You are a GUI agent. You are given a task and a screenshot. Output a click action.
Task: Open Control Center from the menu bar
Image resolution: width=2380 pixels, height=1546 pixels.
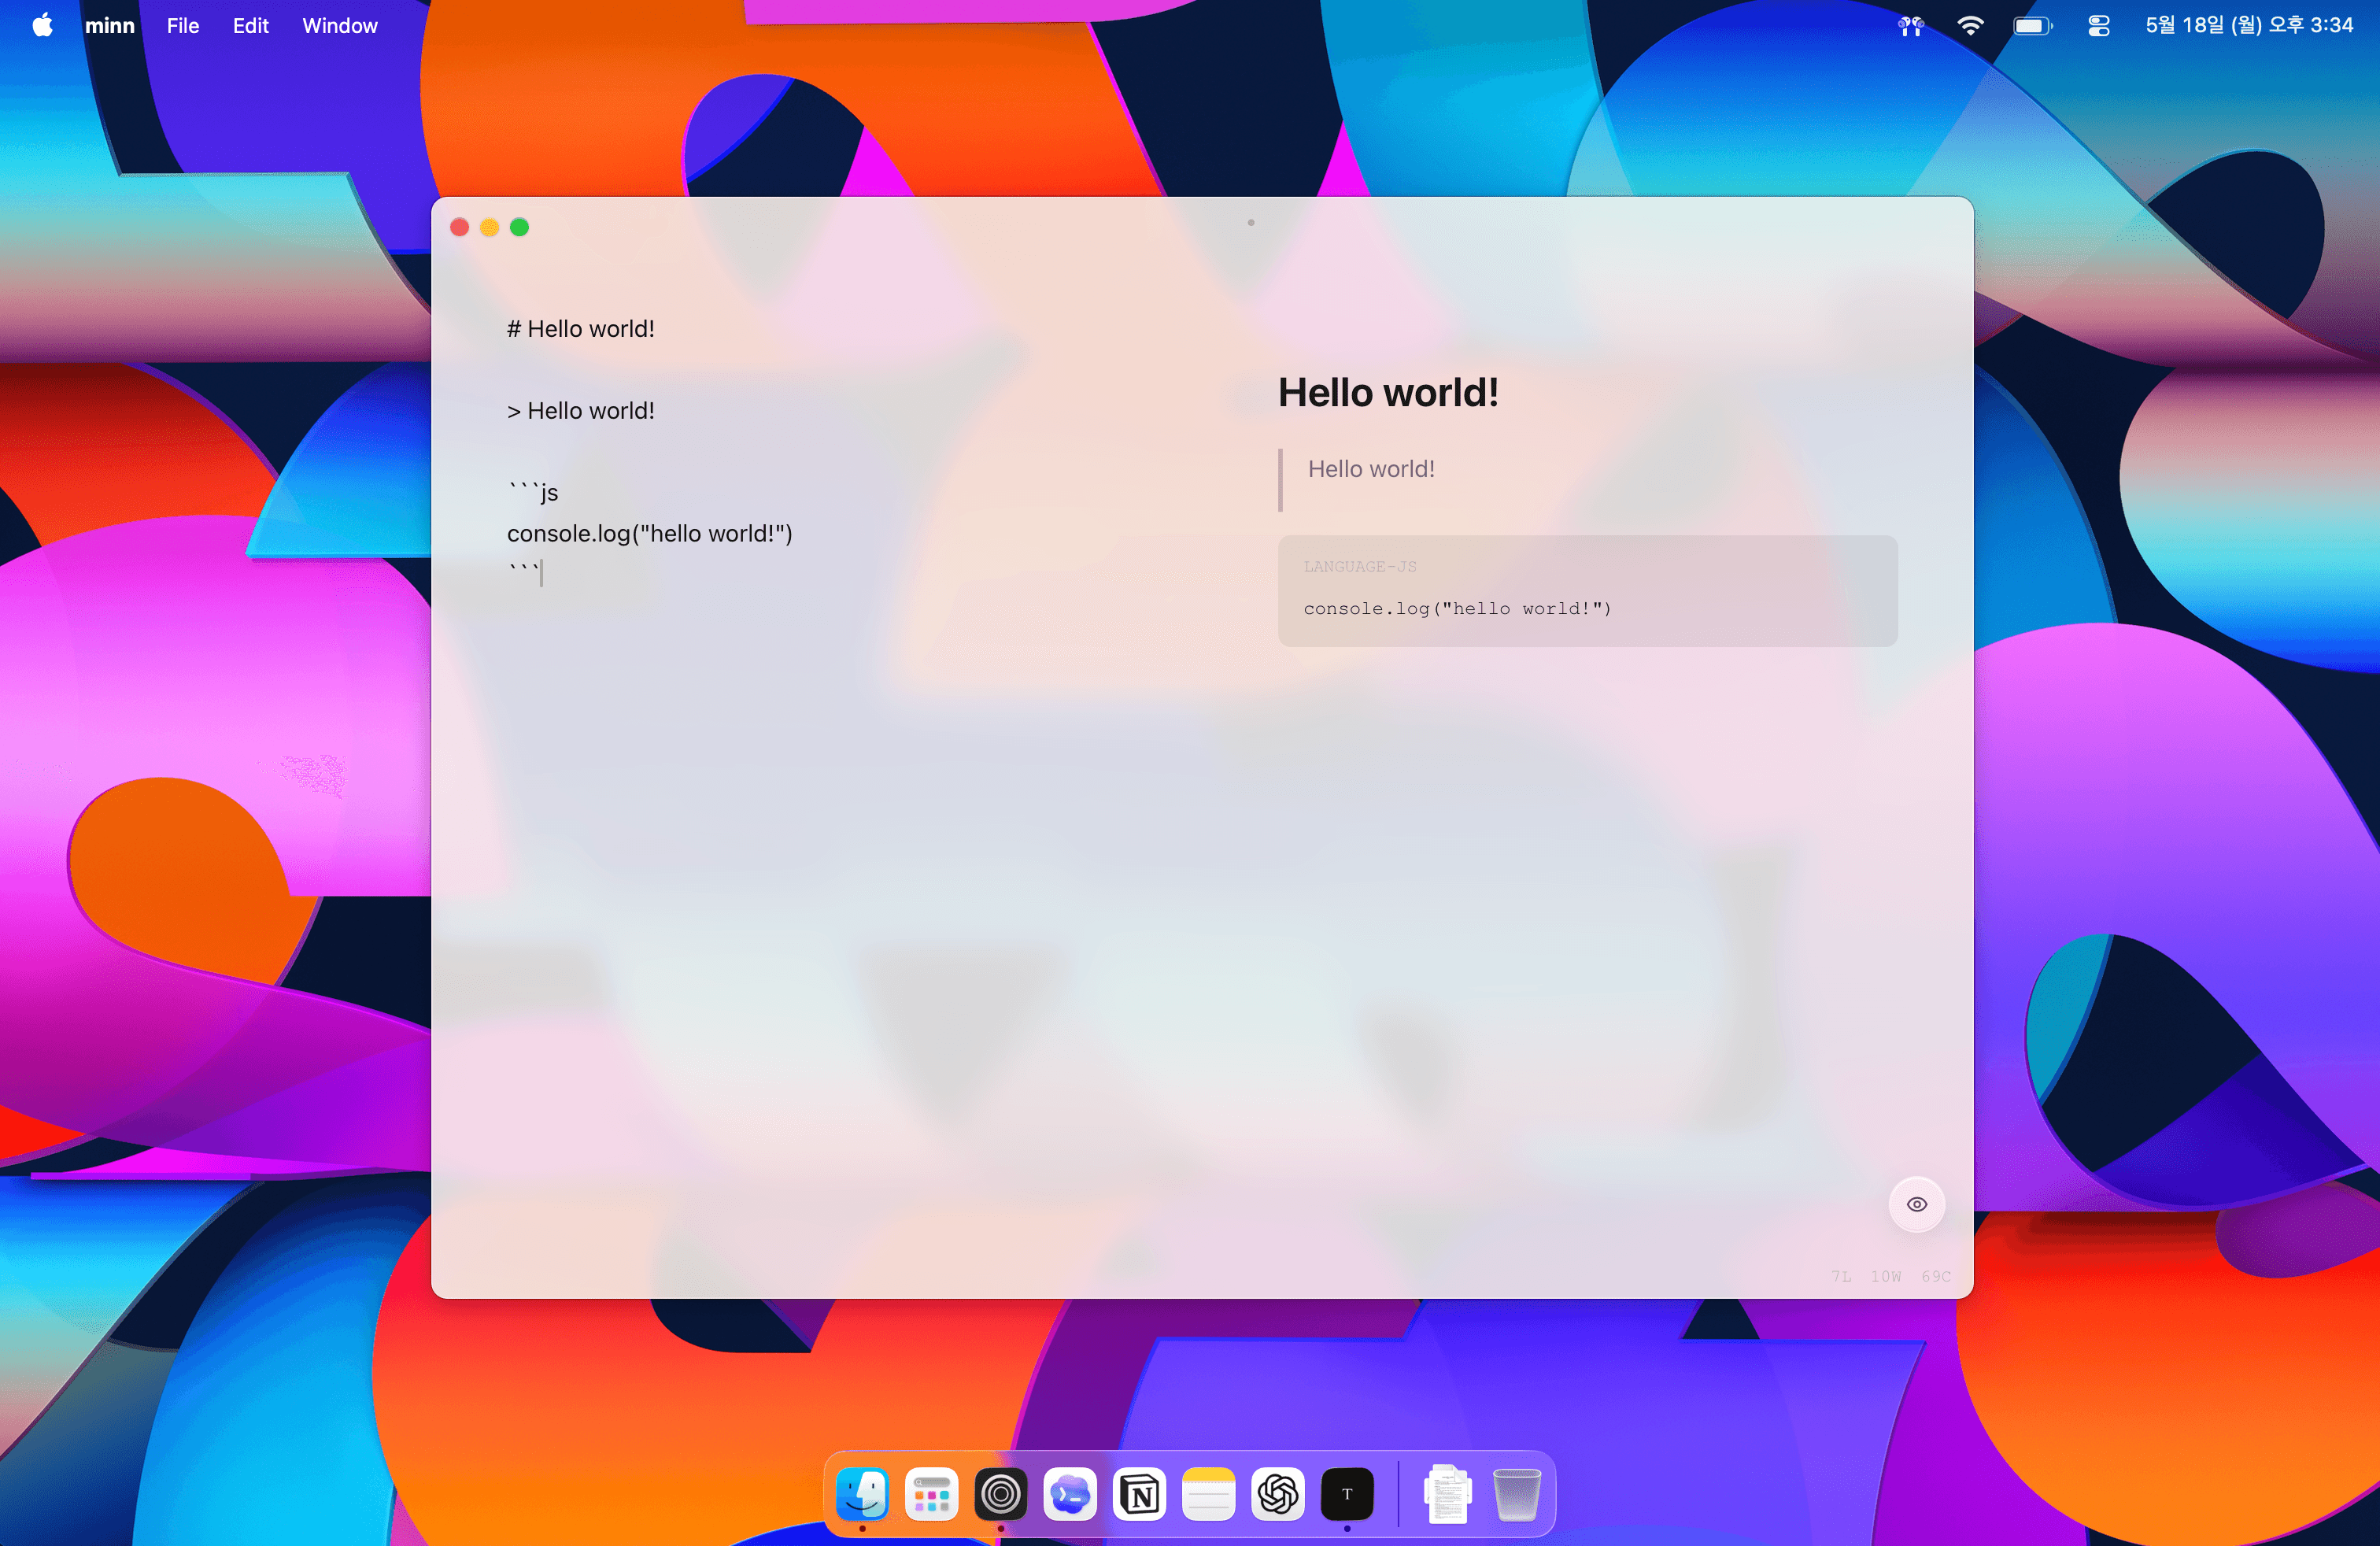tap(2099, 25)
